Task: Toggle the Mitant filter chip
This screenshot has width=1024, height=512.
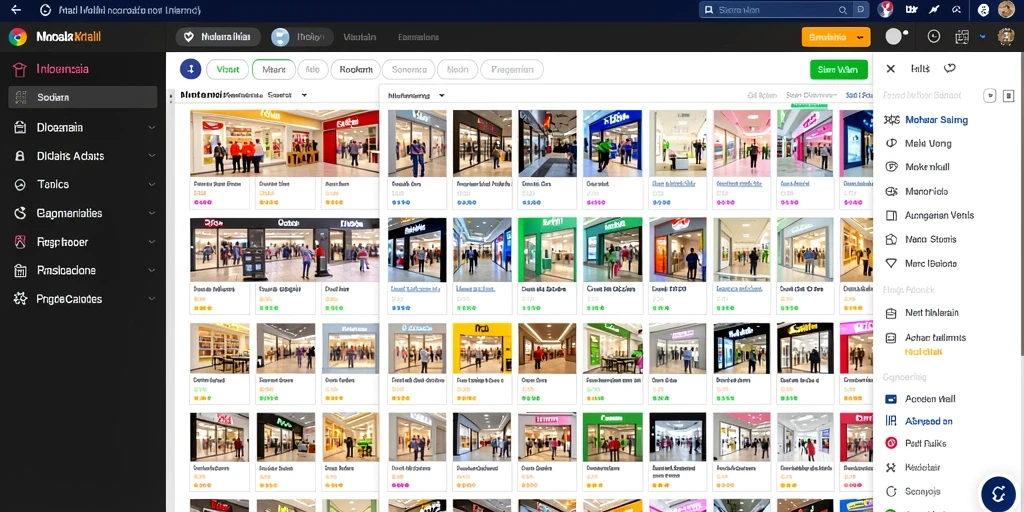Action: [x=274, y=69]
